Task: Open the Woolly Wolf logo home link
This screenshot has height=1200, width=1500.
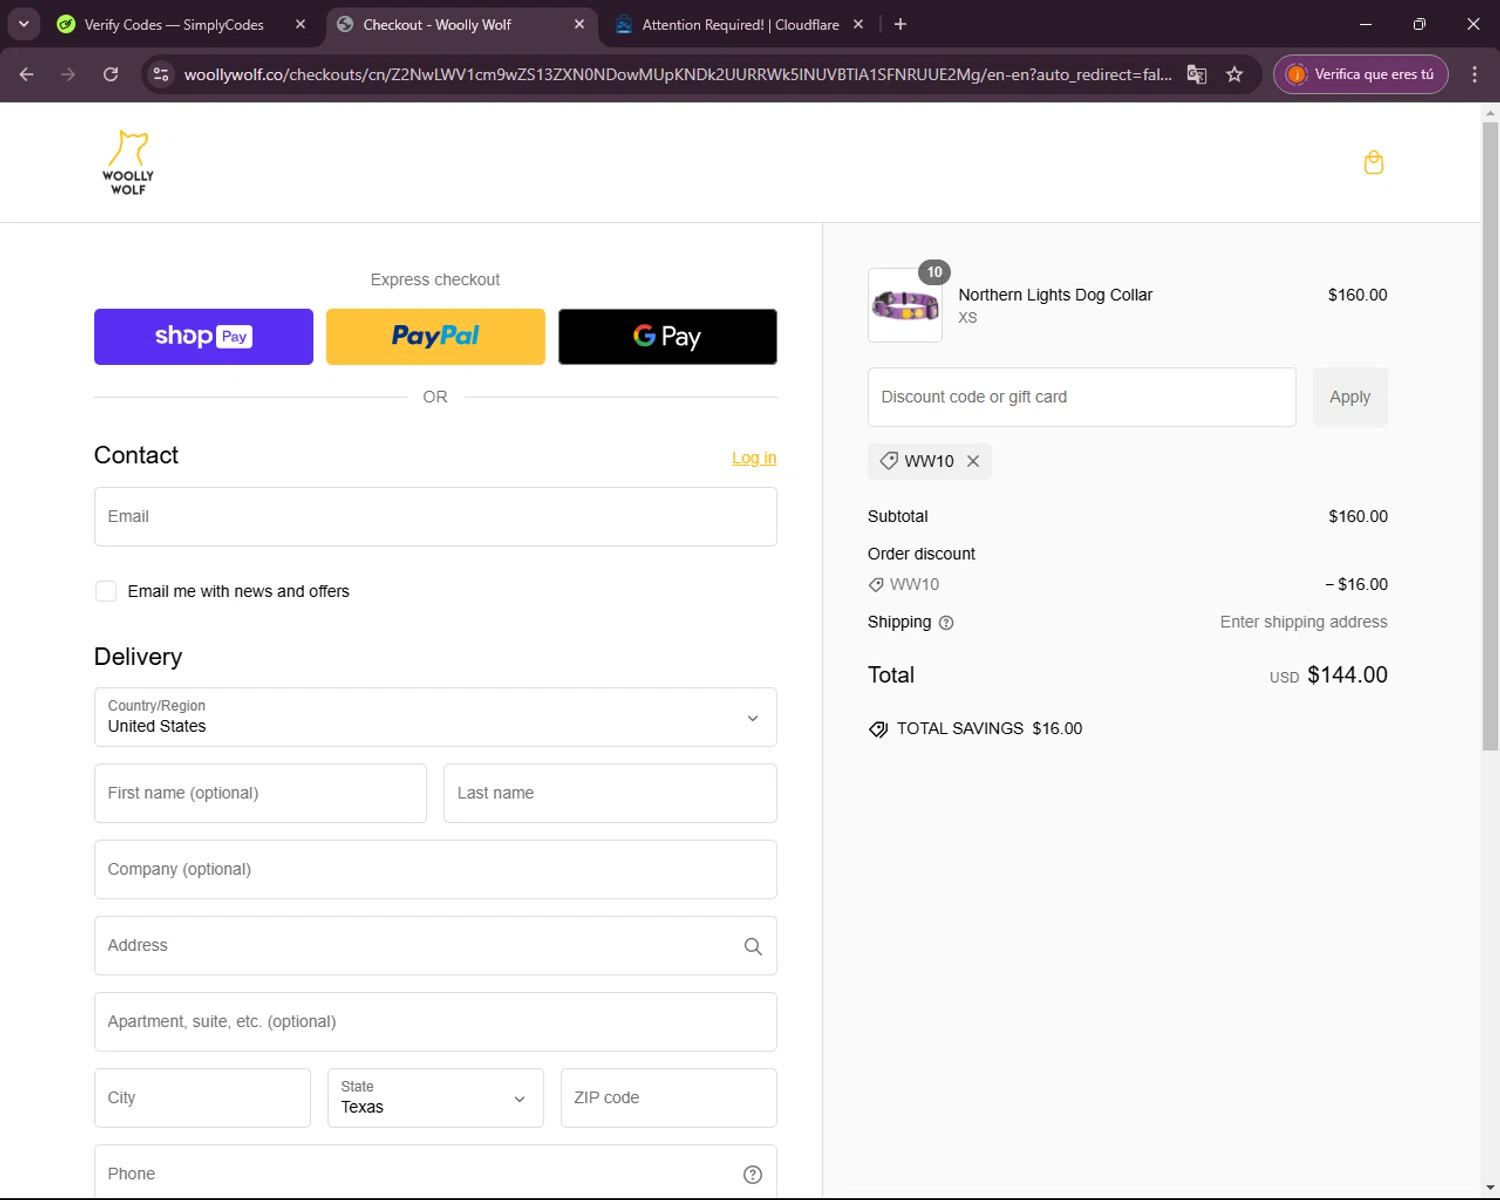Action: point(128,162)
